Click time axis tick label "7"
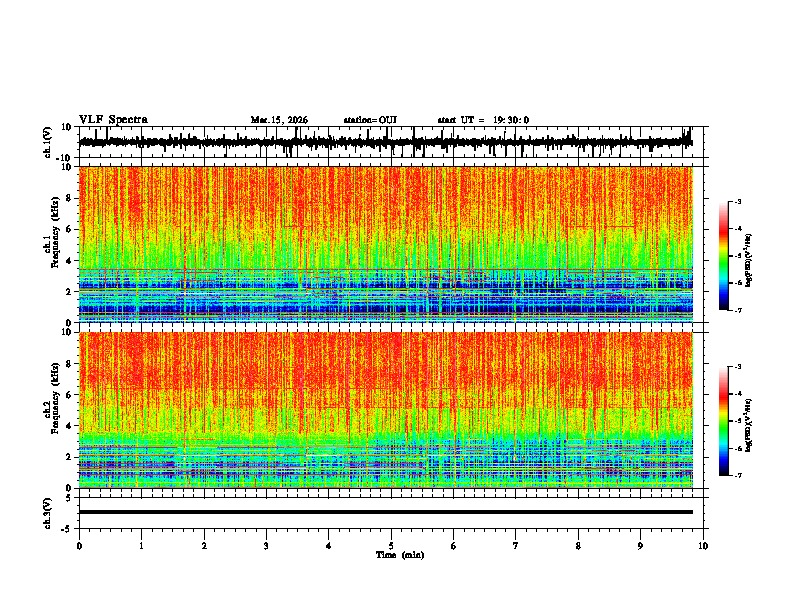 pyautogui.click(x=516, y=546)
